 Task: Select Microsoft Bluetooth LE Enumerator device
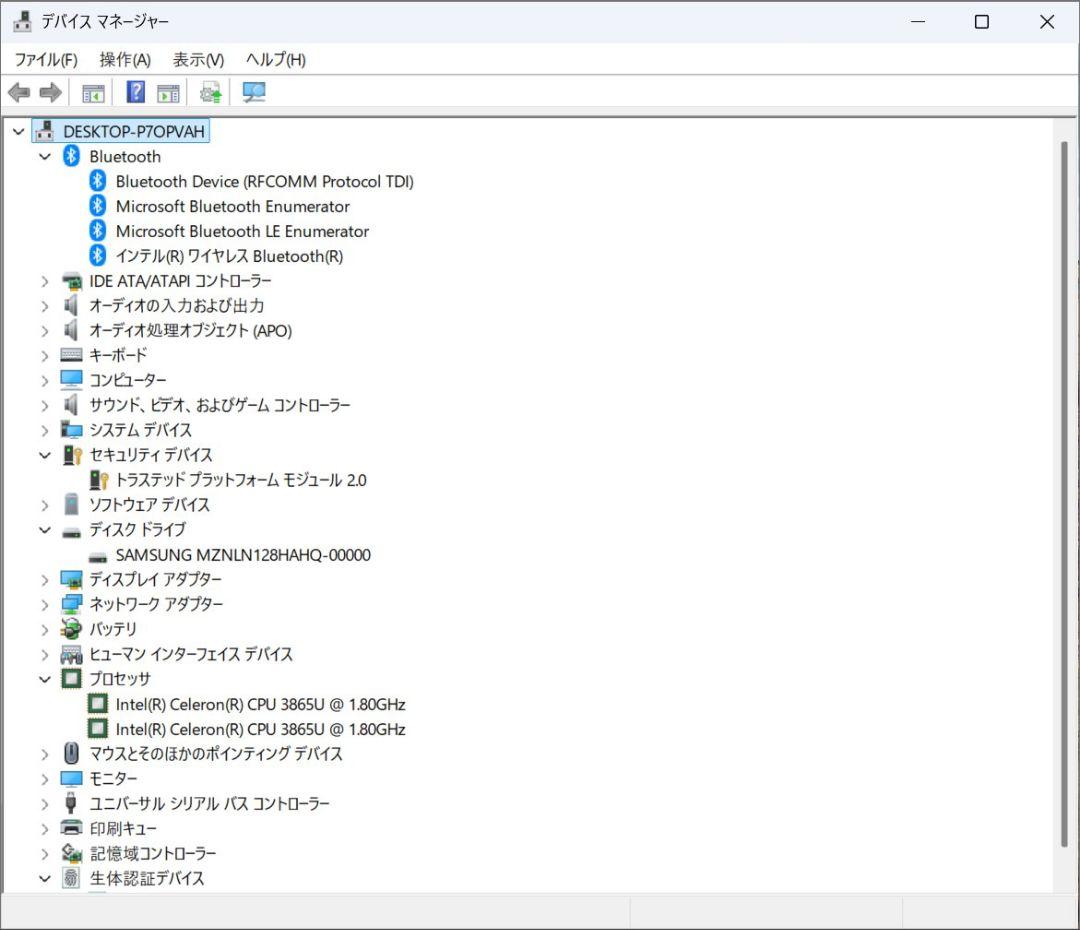[x=243, y=231]
